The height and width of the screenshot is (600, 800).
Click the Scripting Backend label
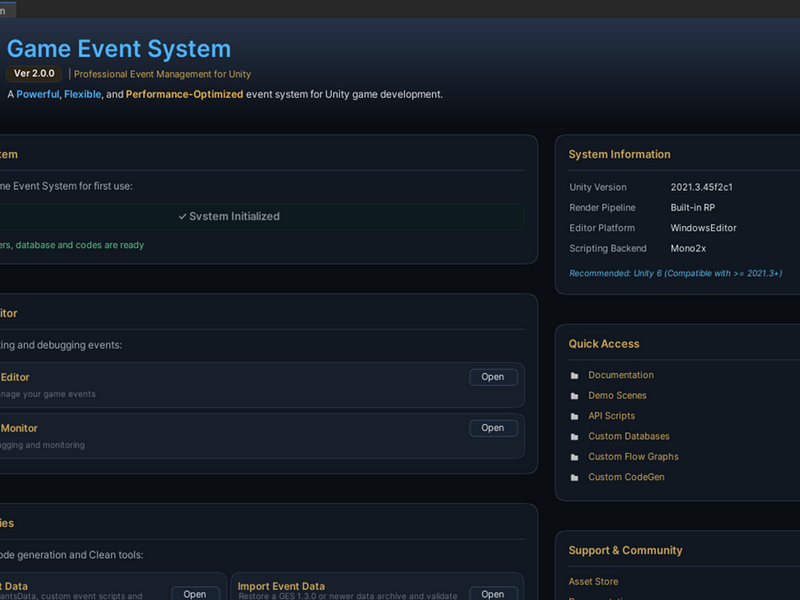tap(608, 248)
